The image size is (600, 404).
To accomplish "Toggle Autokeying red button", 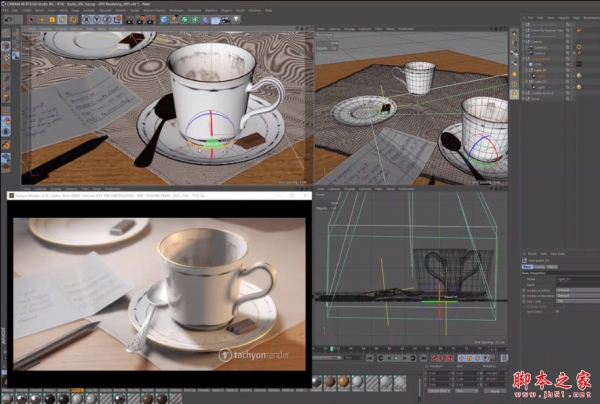I will pos(443,358).
